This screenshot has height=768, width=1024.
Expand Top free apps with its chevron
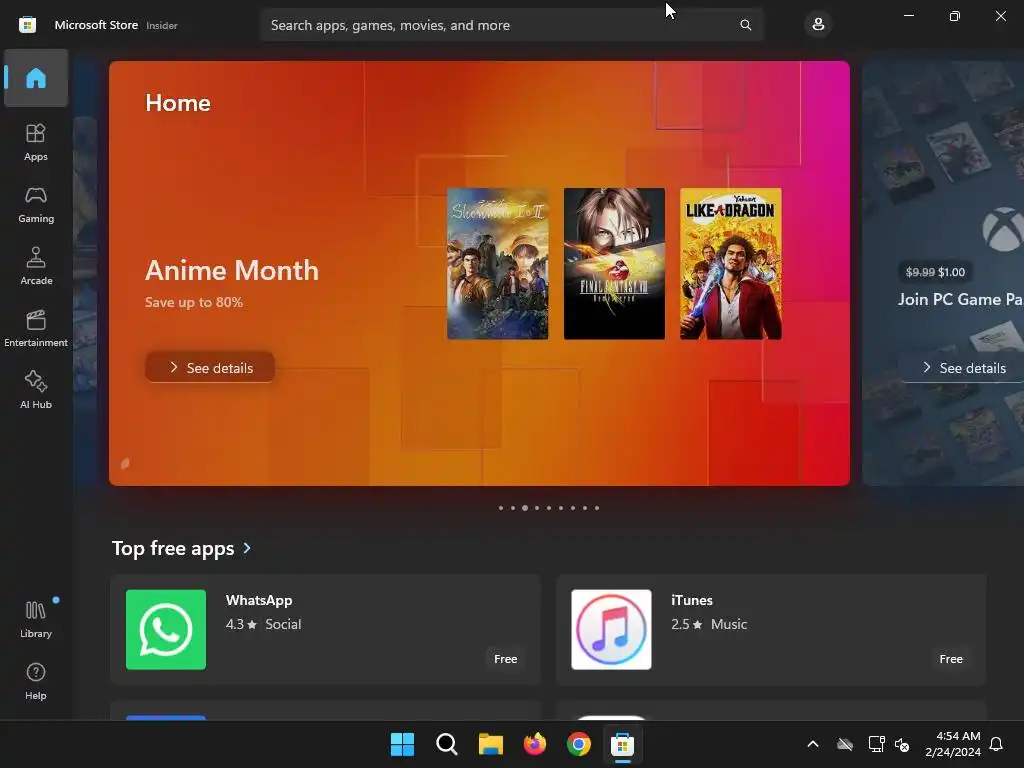[x=247, y=548]
